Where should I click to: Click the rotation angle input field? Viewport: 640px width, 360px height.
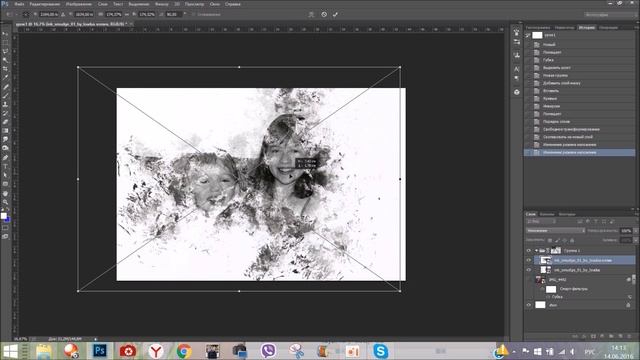173,14
